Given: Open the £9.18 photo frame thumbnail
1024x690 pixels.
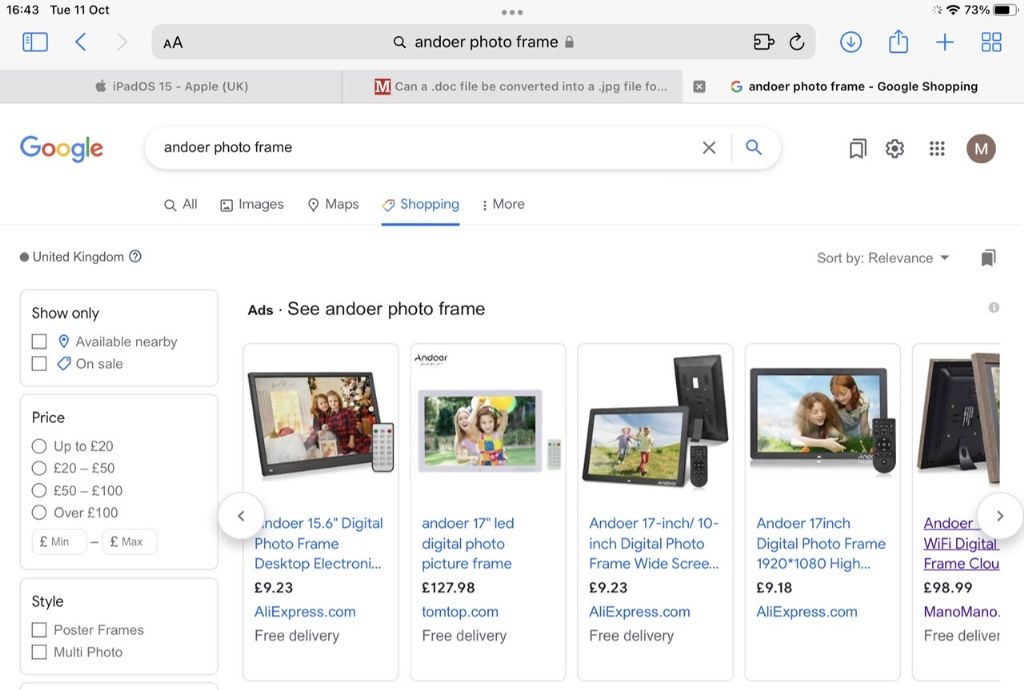Looking at the screenshot, I should 822,422.
